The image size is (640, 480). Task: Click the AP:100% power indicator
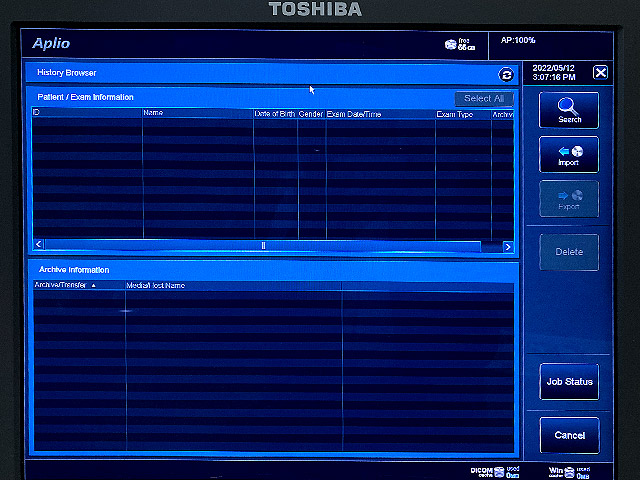518,40
